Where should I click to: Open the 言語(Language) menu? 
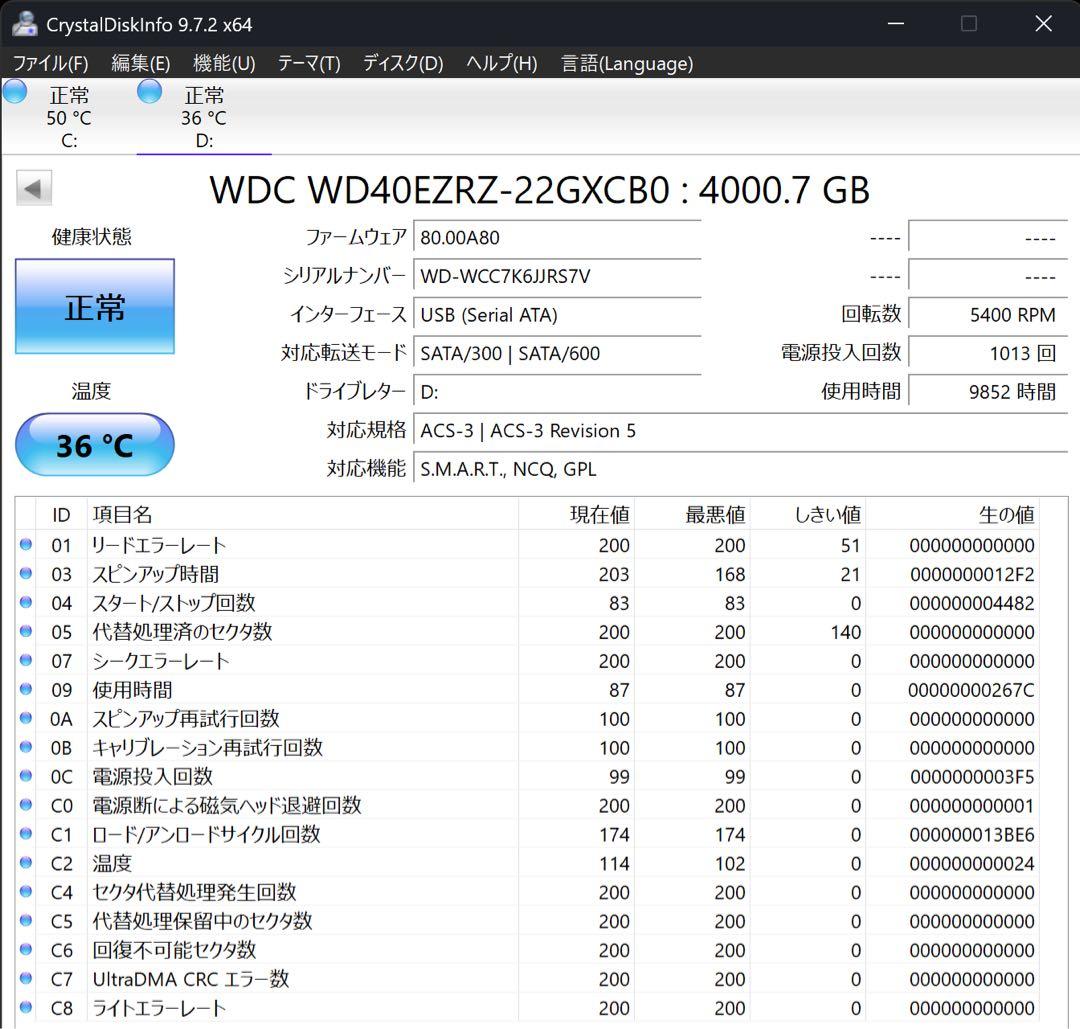pyautogui.click(x=626, y=63)
